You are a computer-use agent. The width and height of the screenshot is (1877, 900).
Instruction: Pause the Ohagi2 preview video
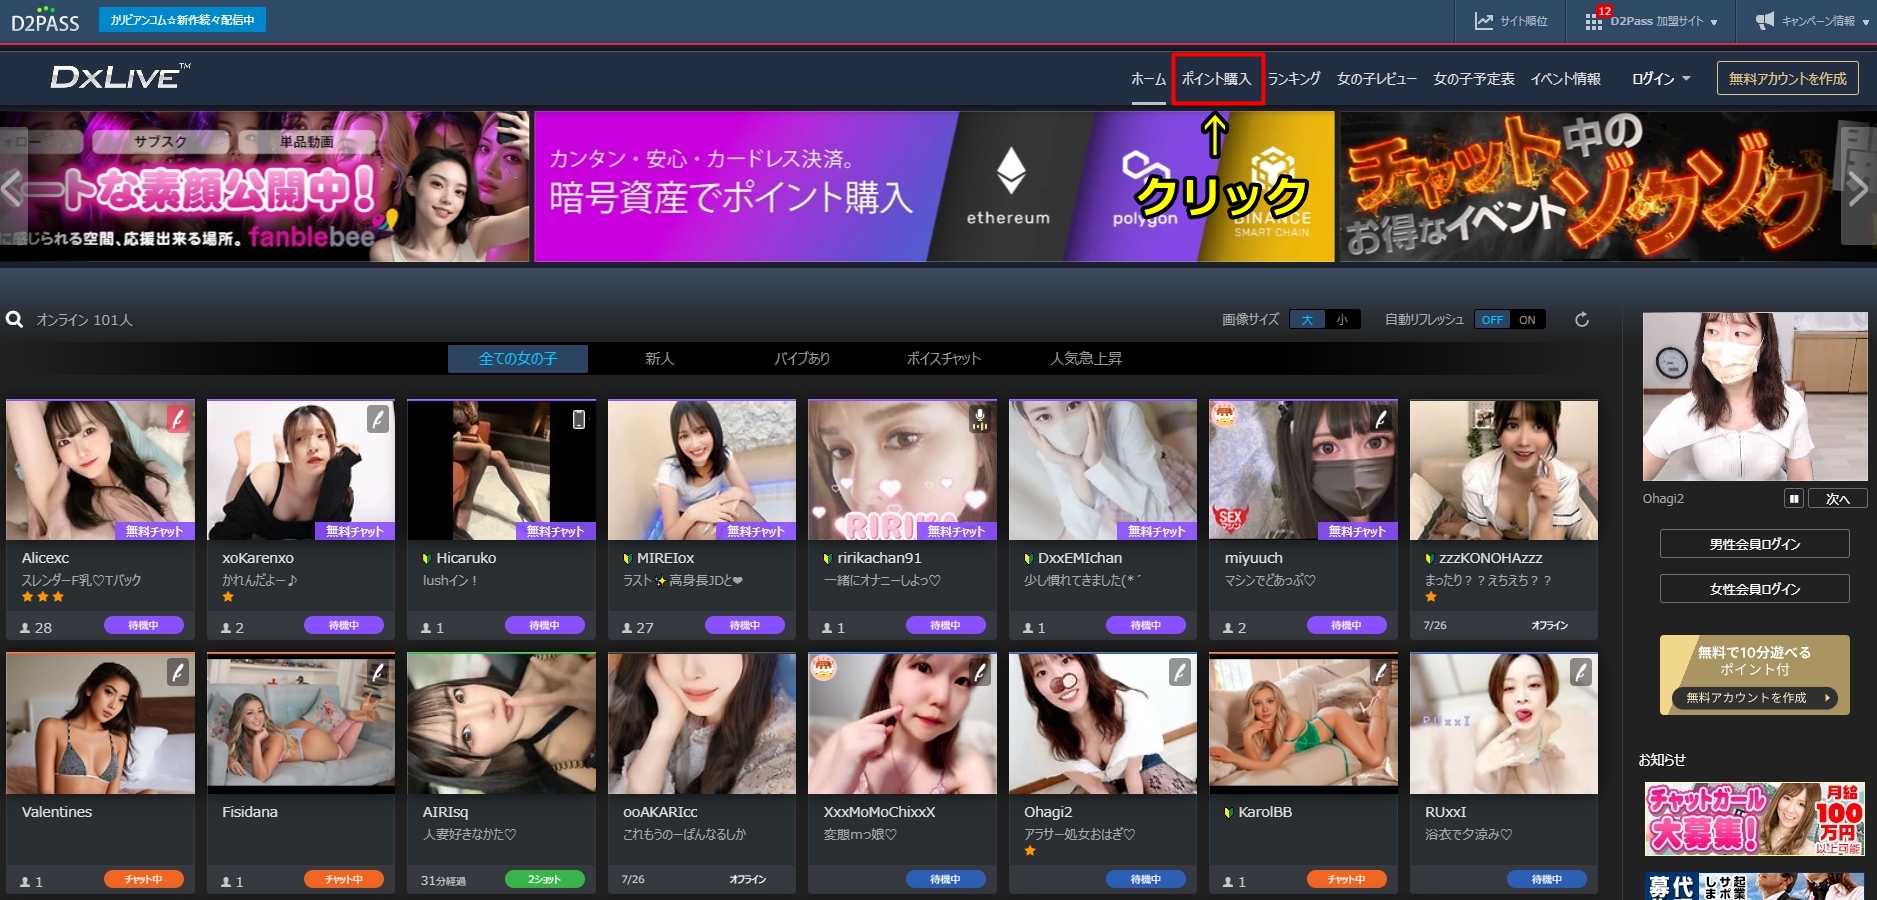[1794, 499]
